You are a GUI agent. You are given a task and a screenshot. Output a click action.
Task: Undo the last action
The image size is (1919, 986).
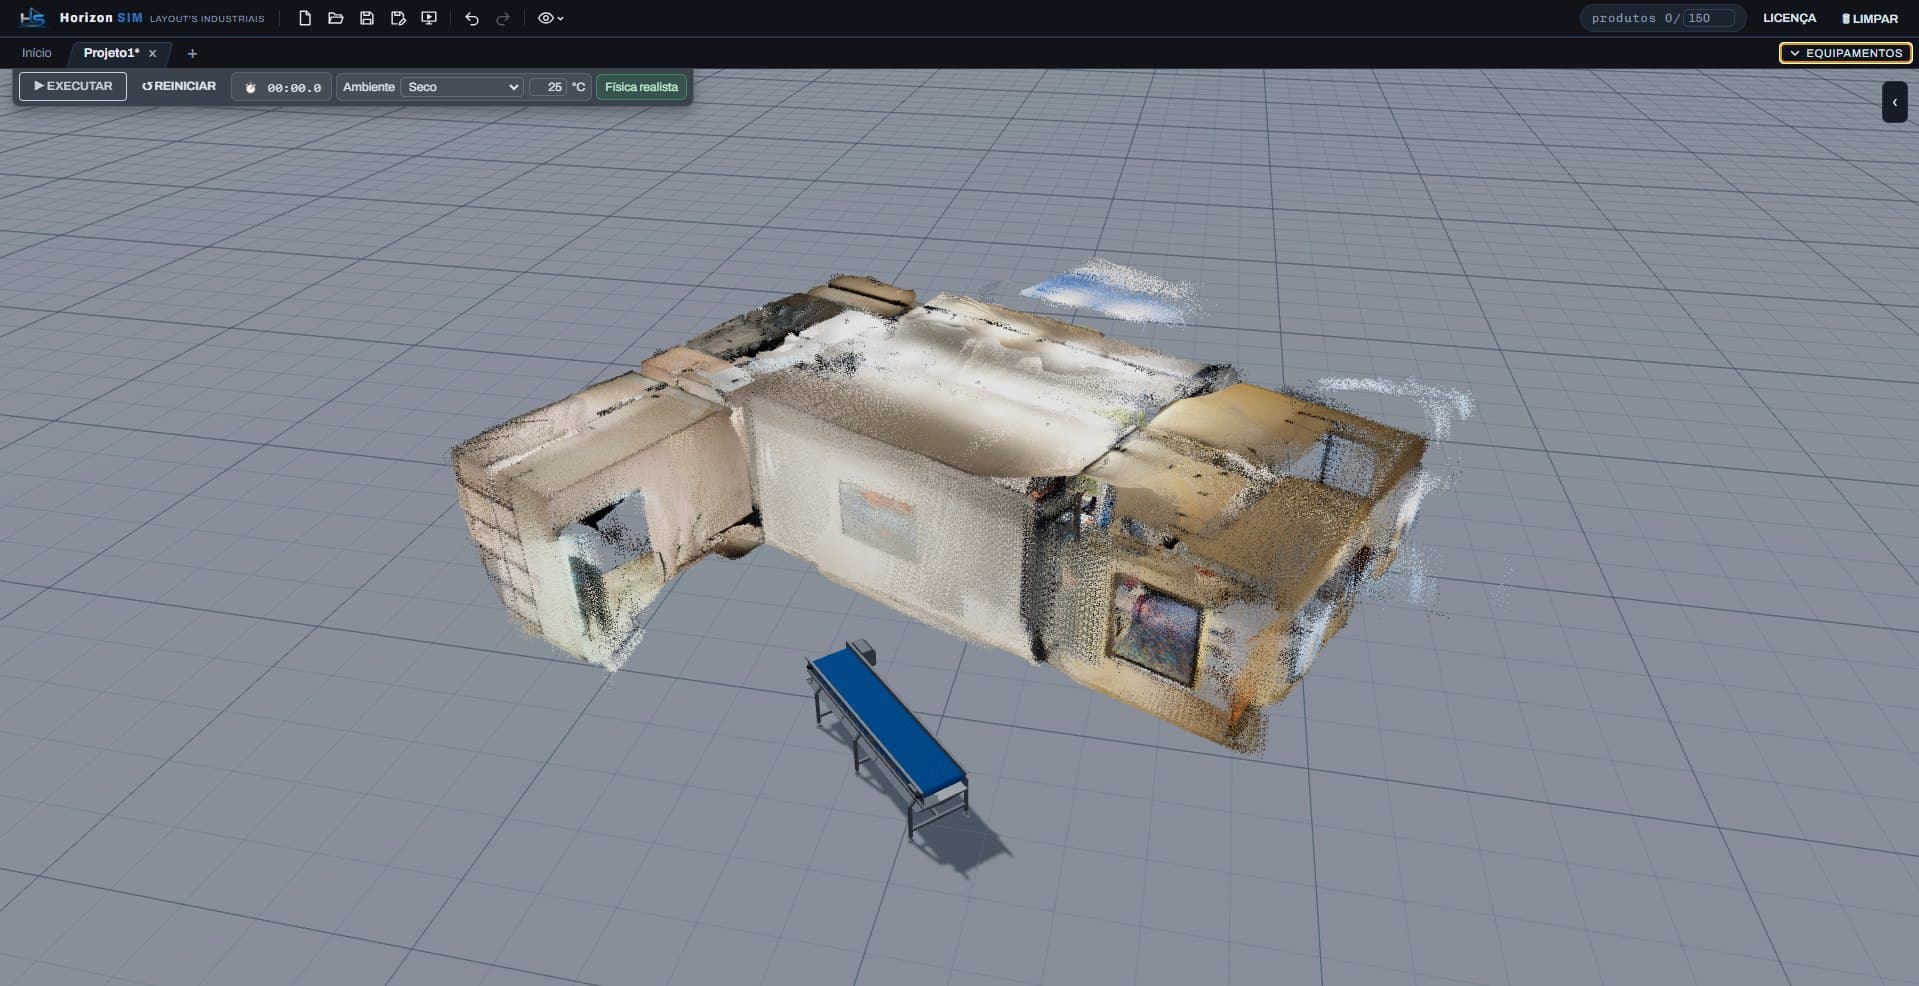click(472, 18)
